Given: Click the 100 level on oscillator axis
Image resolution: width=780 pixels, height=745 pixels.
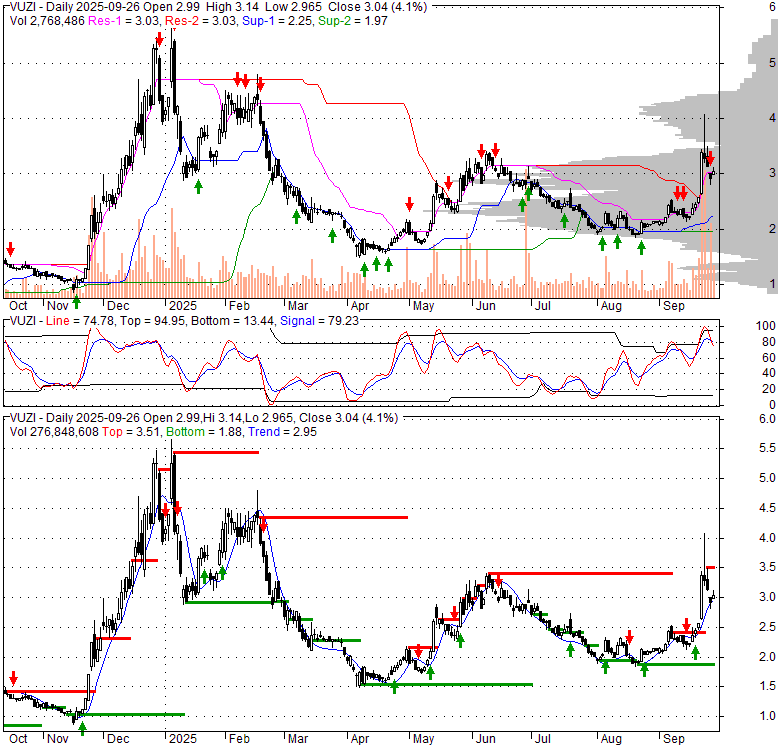Looking at the screenshot, I should click(x=766, y=326).
